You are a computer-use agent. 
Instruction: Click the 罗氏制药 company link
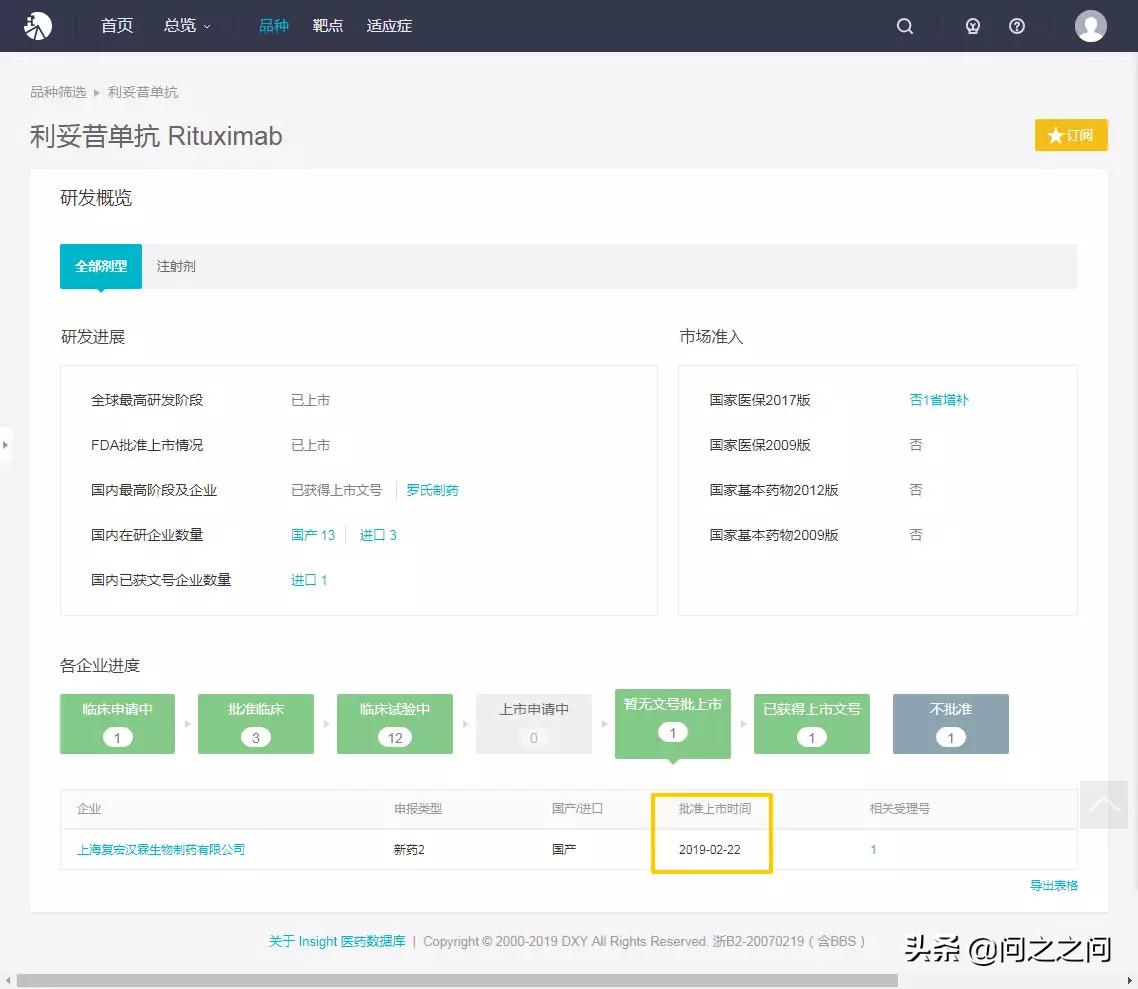click(x=433, y=490)
